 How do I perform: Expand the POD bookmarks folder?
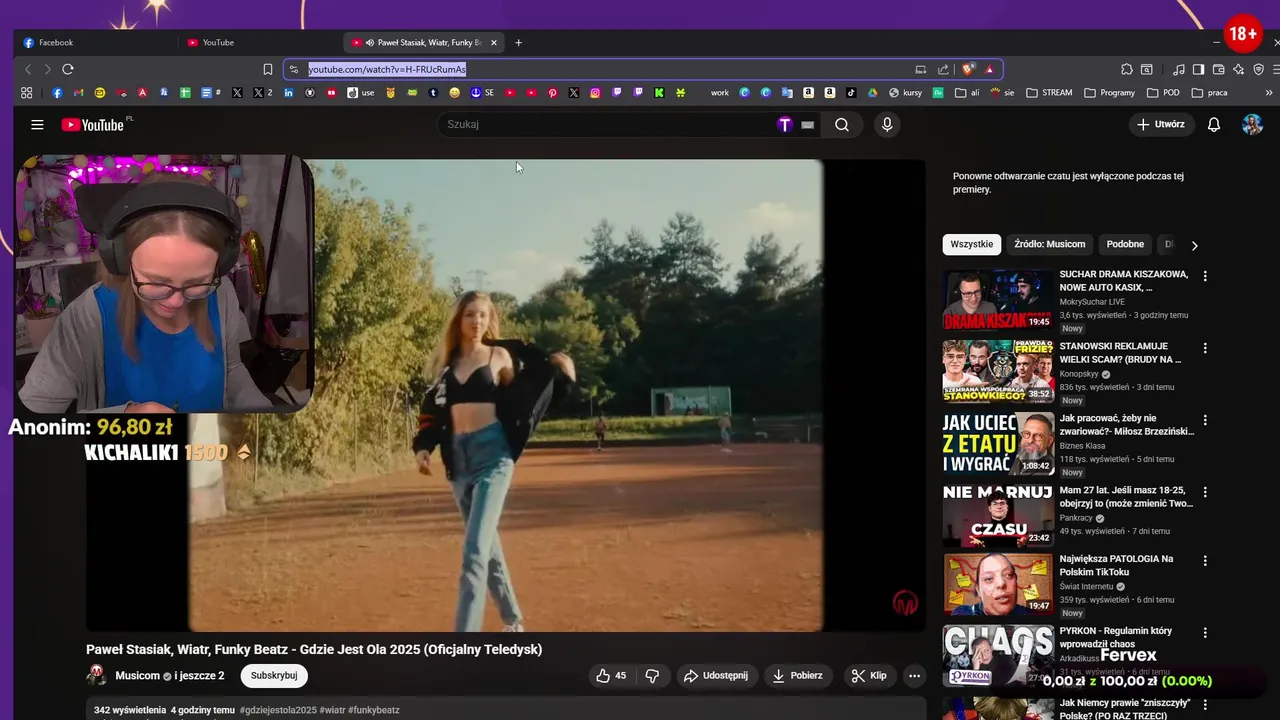pyautogui.click(x=1163, y=93)
